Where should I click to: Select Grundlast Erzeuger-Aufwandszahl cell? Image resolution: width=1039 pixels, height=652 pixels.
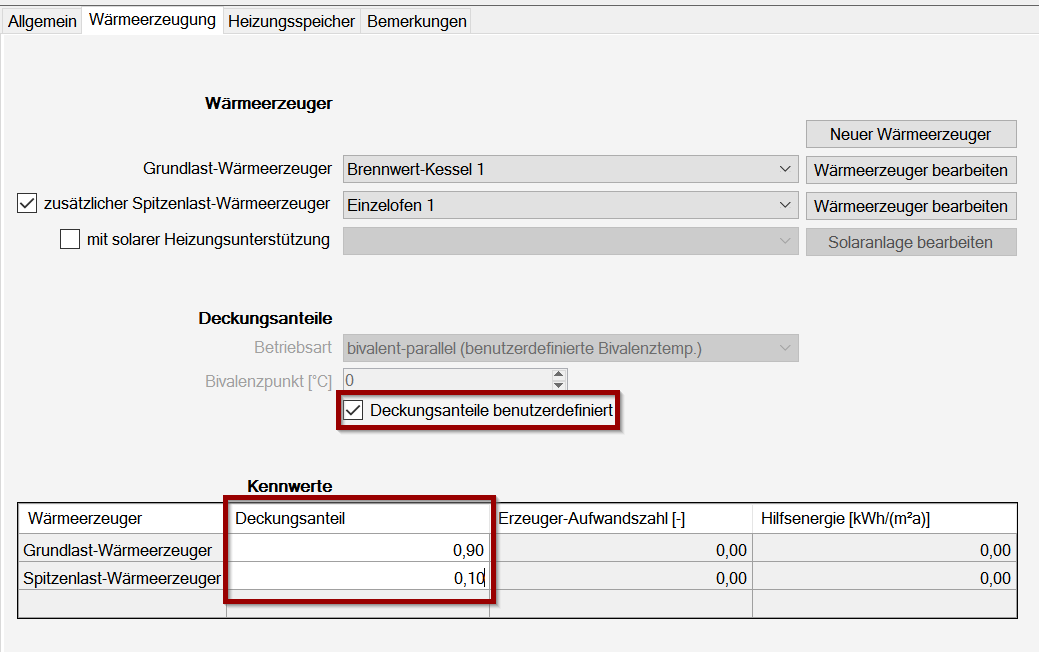[x=620, y=550]
